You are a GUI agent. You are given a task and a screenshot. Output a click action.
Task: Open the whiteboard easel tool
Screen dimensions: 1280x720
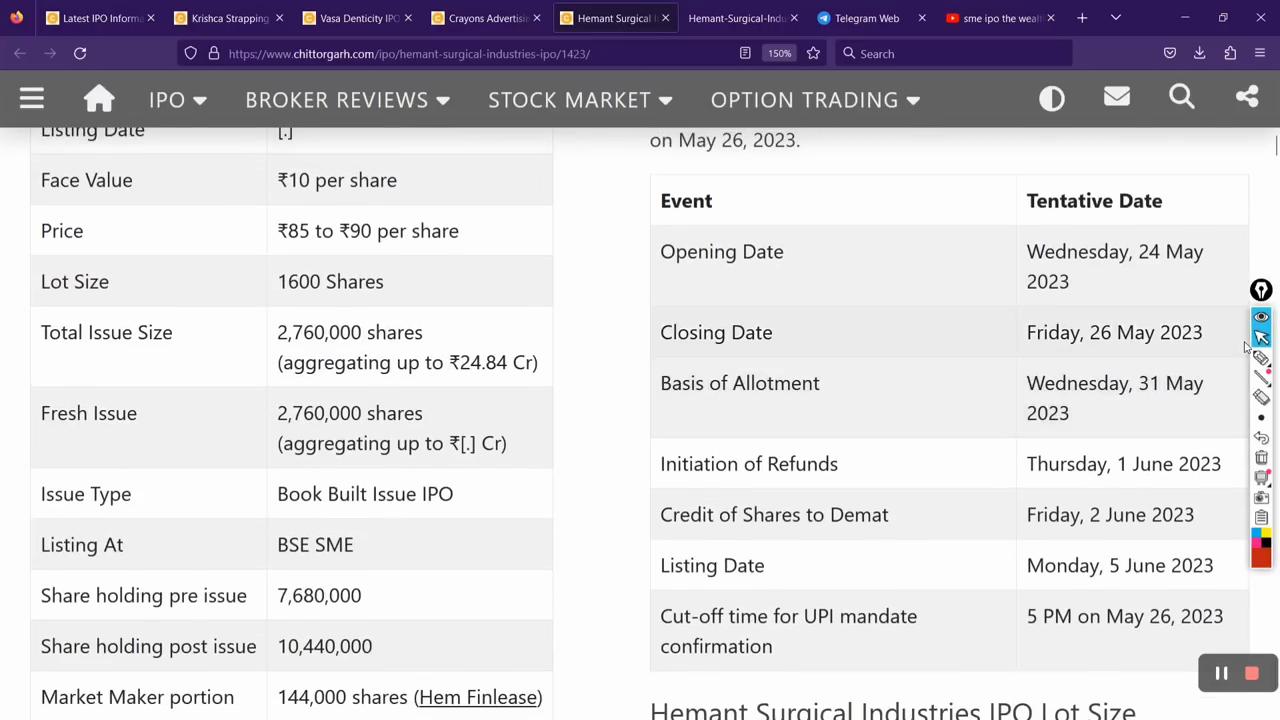(1261, 478)
